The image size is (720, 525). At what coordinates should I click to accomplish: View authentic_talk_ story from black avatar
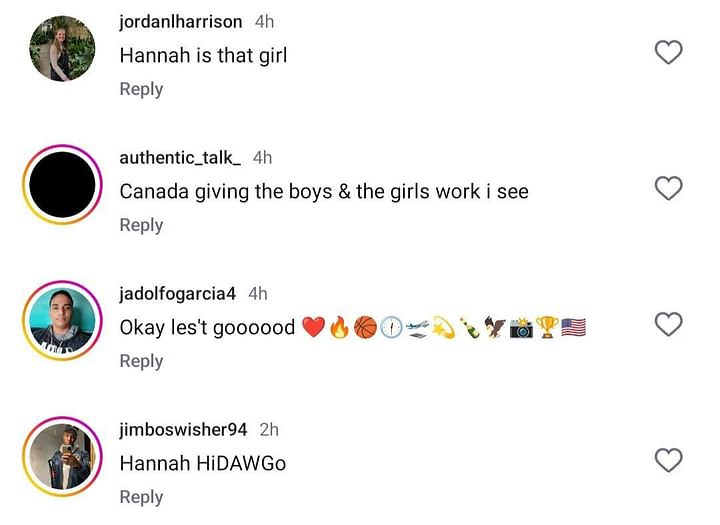(x=62, y=184)
